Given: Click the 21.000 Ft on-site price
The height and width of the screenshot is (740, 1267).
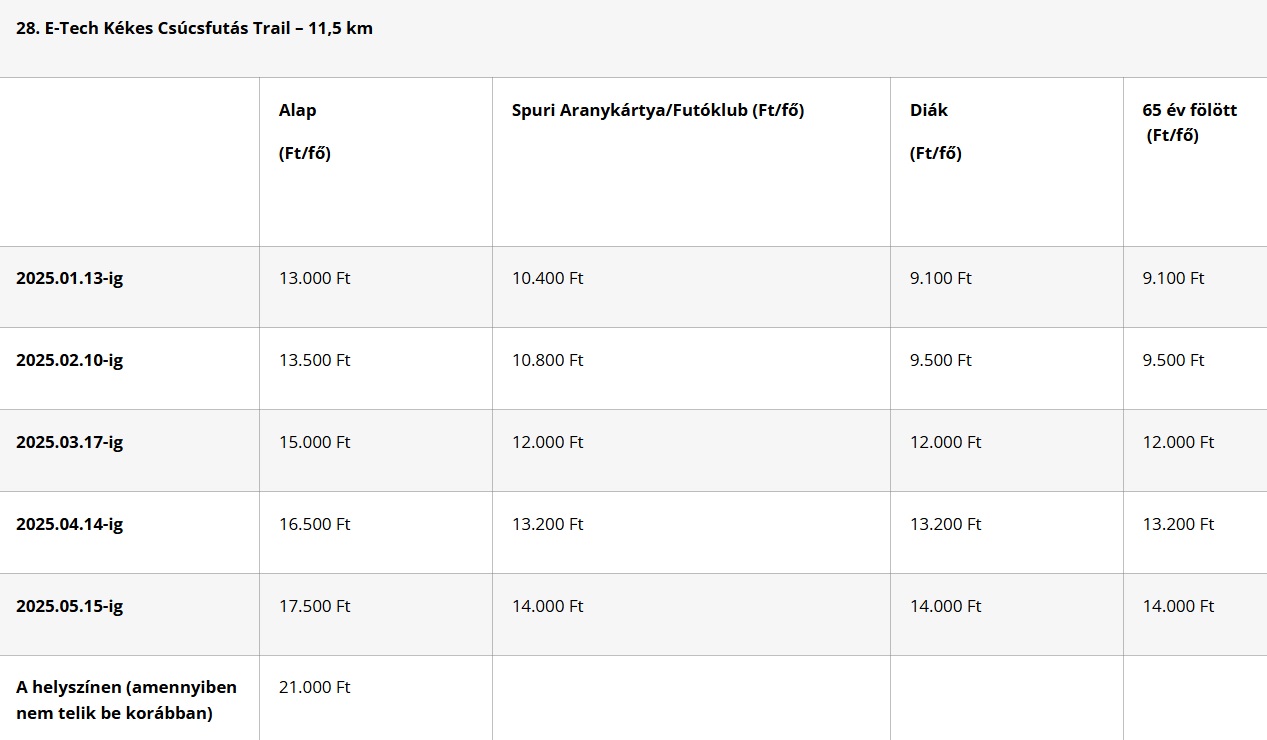Looking at the screenshot, I should tap(315, 687).
